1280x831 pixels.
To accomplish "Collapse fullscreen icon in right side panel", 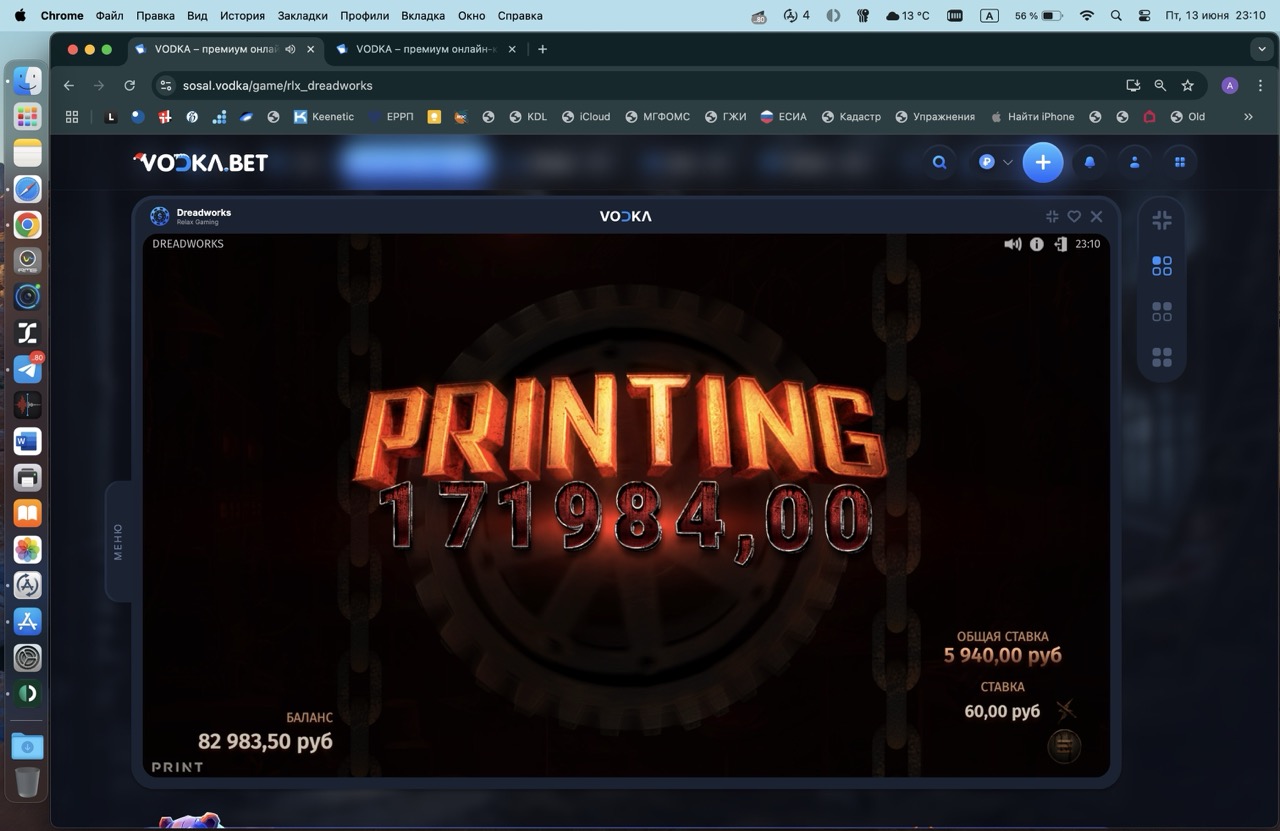I will pyautogui.click(x=1161, y=221).
